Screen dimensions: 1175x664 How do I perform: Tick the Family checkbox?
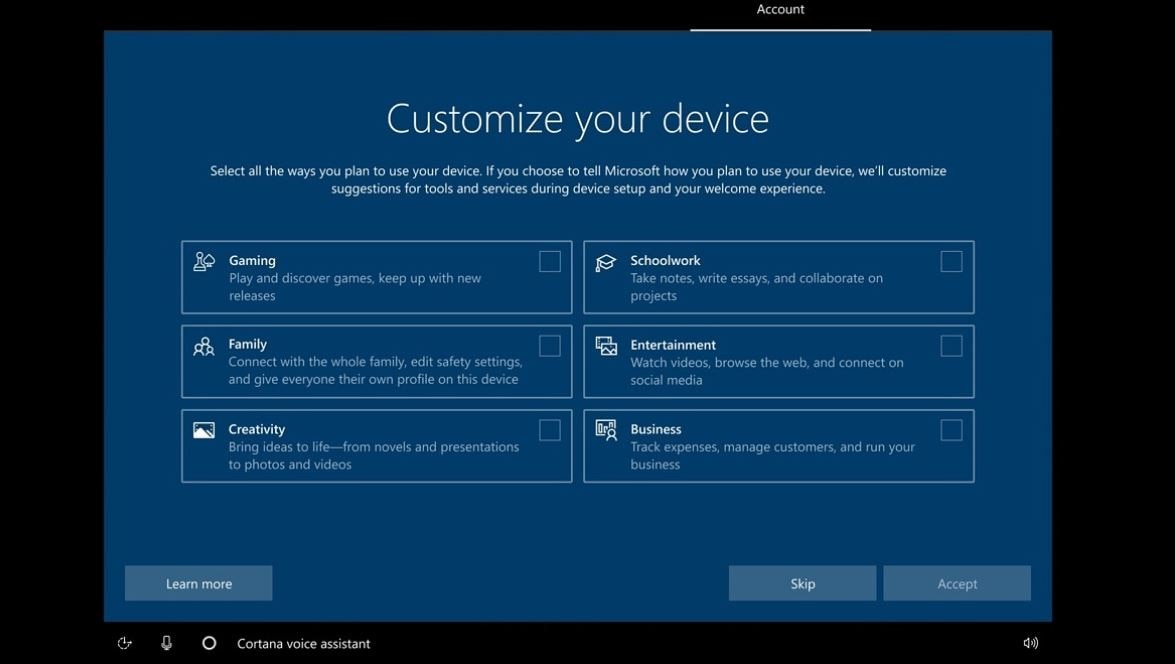coord(550,346)
